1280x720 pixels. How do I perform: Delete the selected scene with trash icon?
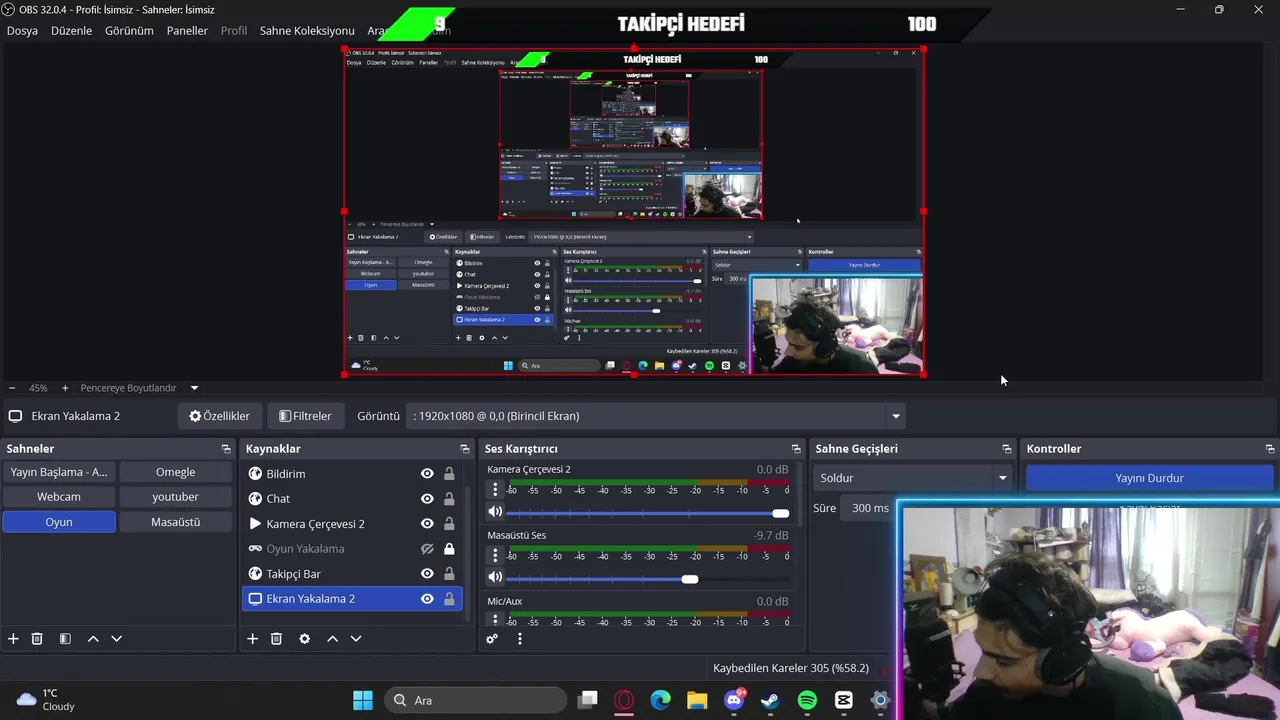pos(37,639)
